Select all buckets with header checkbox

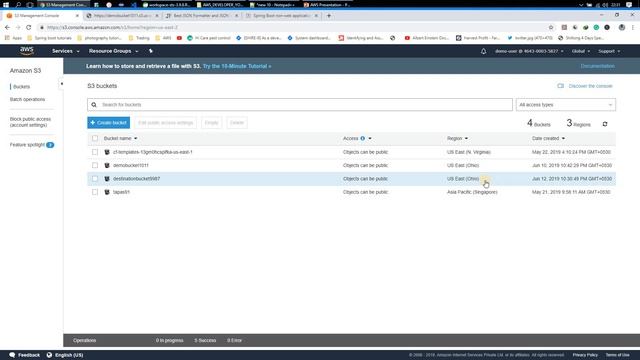(x=95, y=138)
